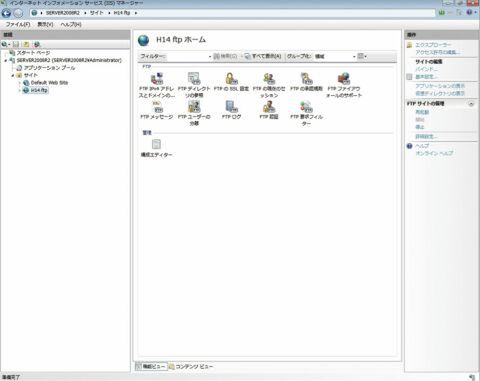Screen dimensions: 480x381
Task: Click the globe icon in address bar
Action: pyautogui.click(x=34, y=13)
